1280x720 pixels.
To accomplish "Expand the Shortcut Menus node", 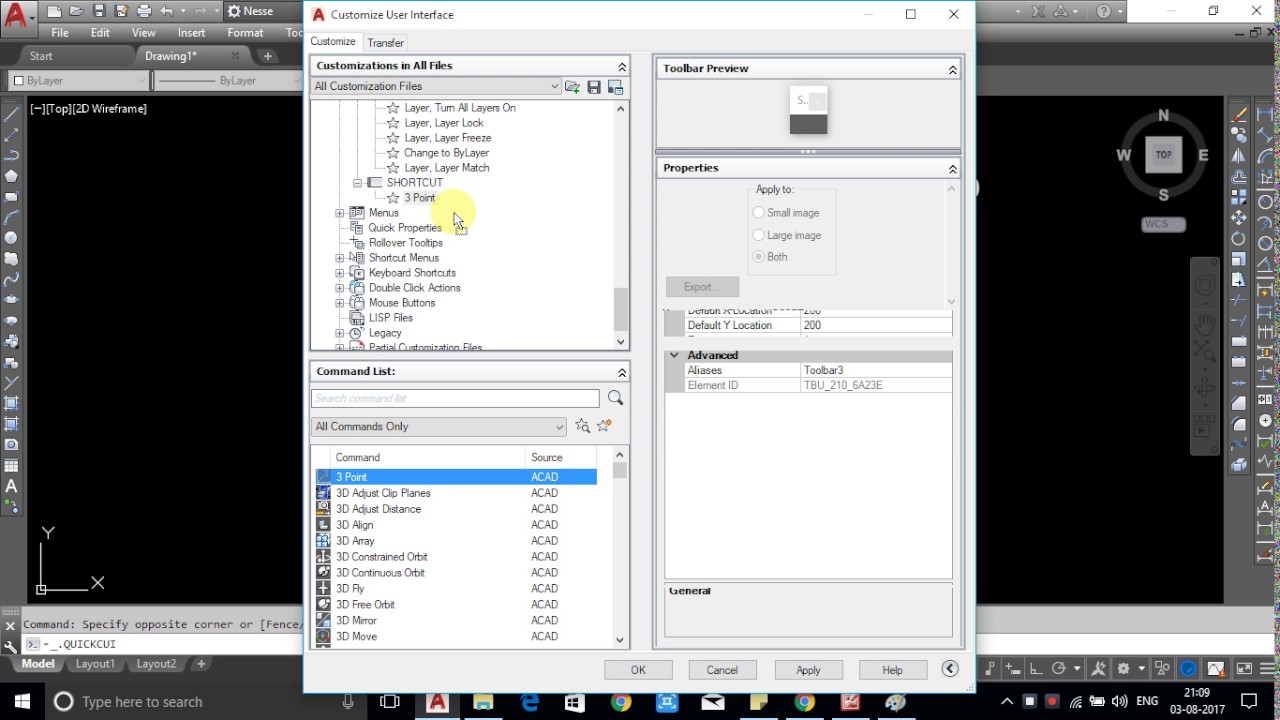I will (340, 258).
